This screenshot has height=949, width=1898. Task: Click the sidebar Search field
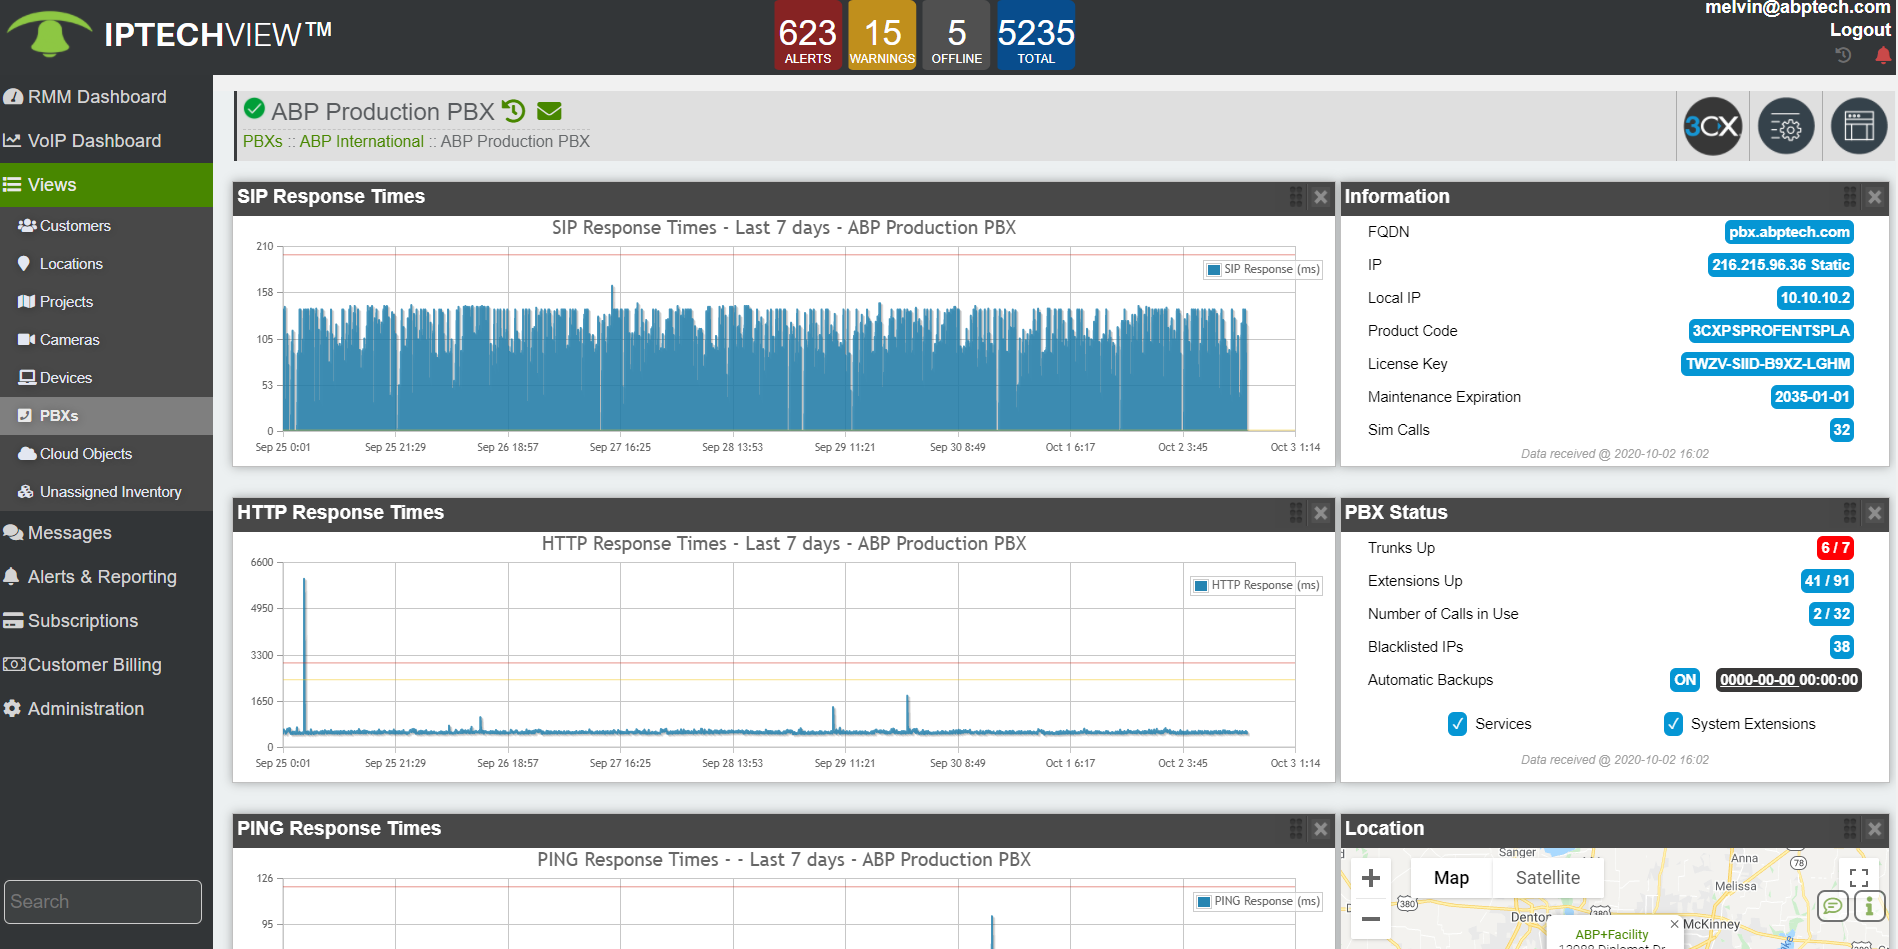pyautogui.click(x=103, y=902)
